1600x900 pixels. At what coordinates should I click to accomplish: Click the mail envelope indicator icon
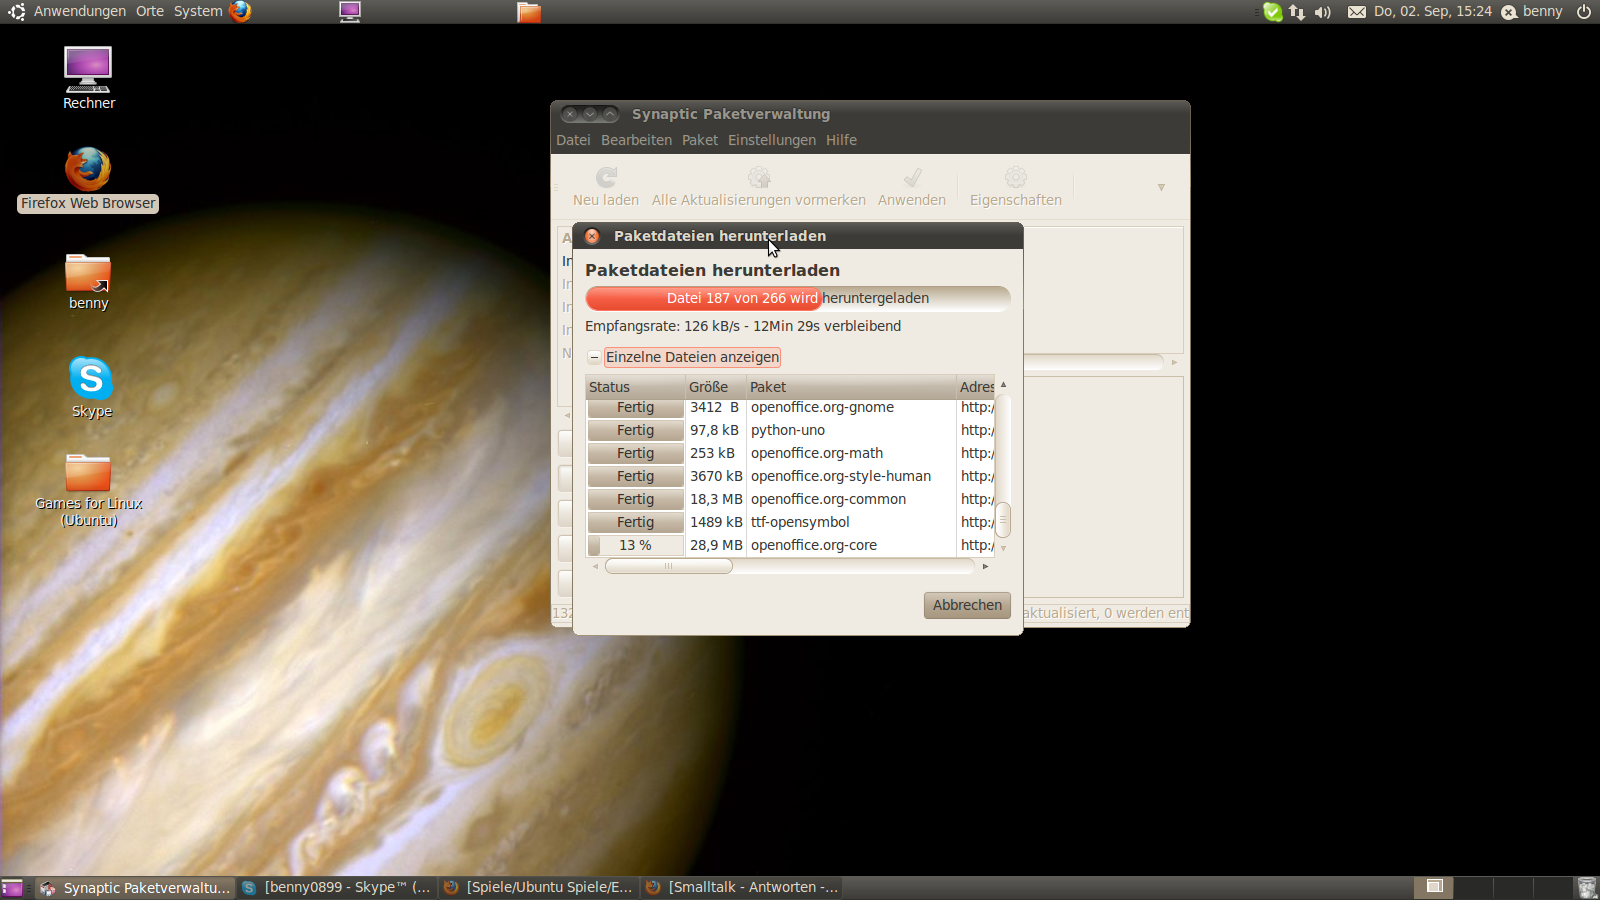pyautogui.click(x=1356, y=12)
